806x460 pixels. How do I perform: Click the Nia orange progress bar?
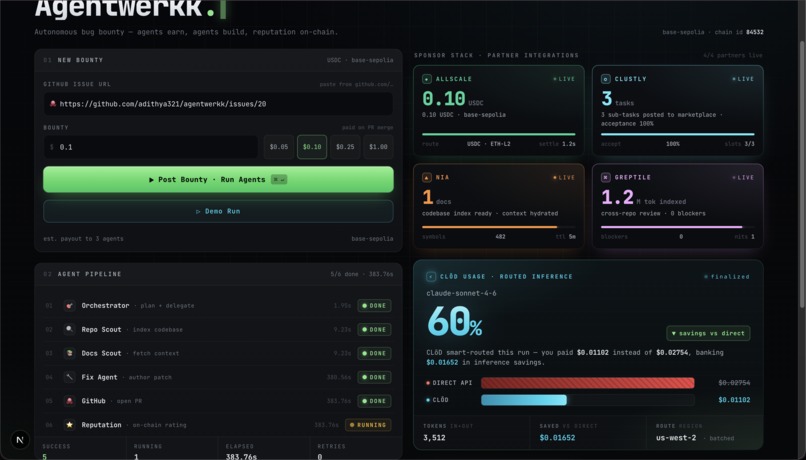click(x=489, y=227)
